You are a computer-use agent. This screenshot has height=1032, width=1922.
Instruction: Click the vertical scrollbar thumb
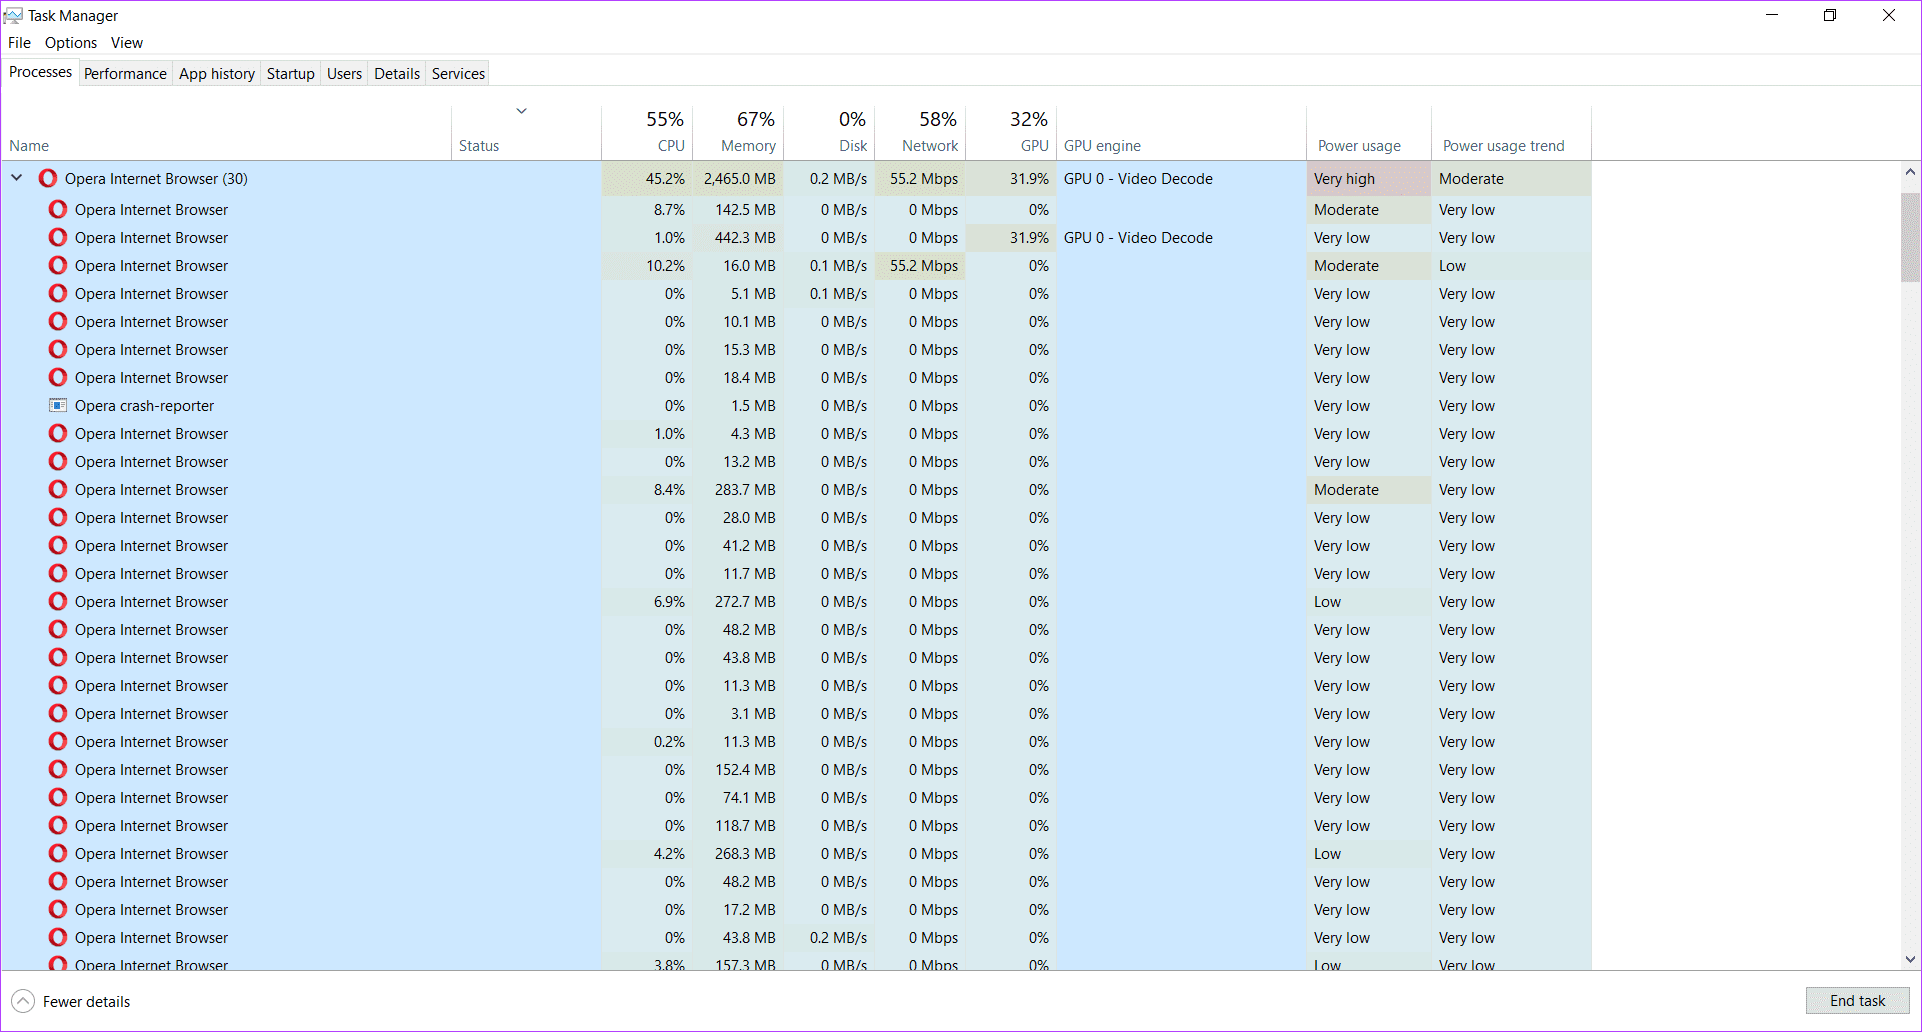tap(1910, 238)
